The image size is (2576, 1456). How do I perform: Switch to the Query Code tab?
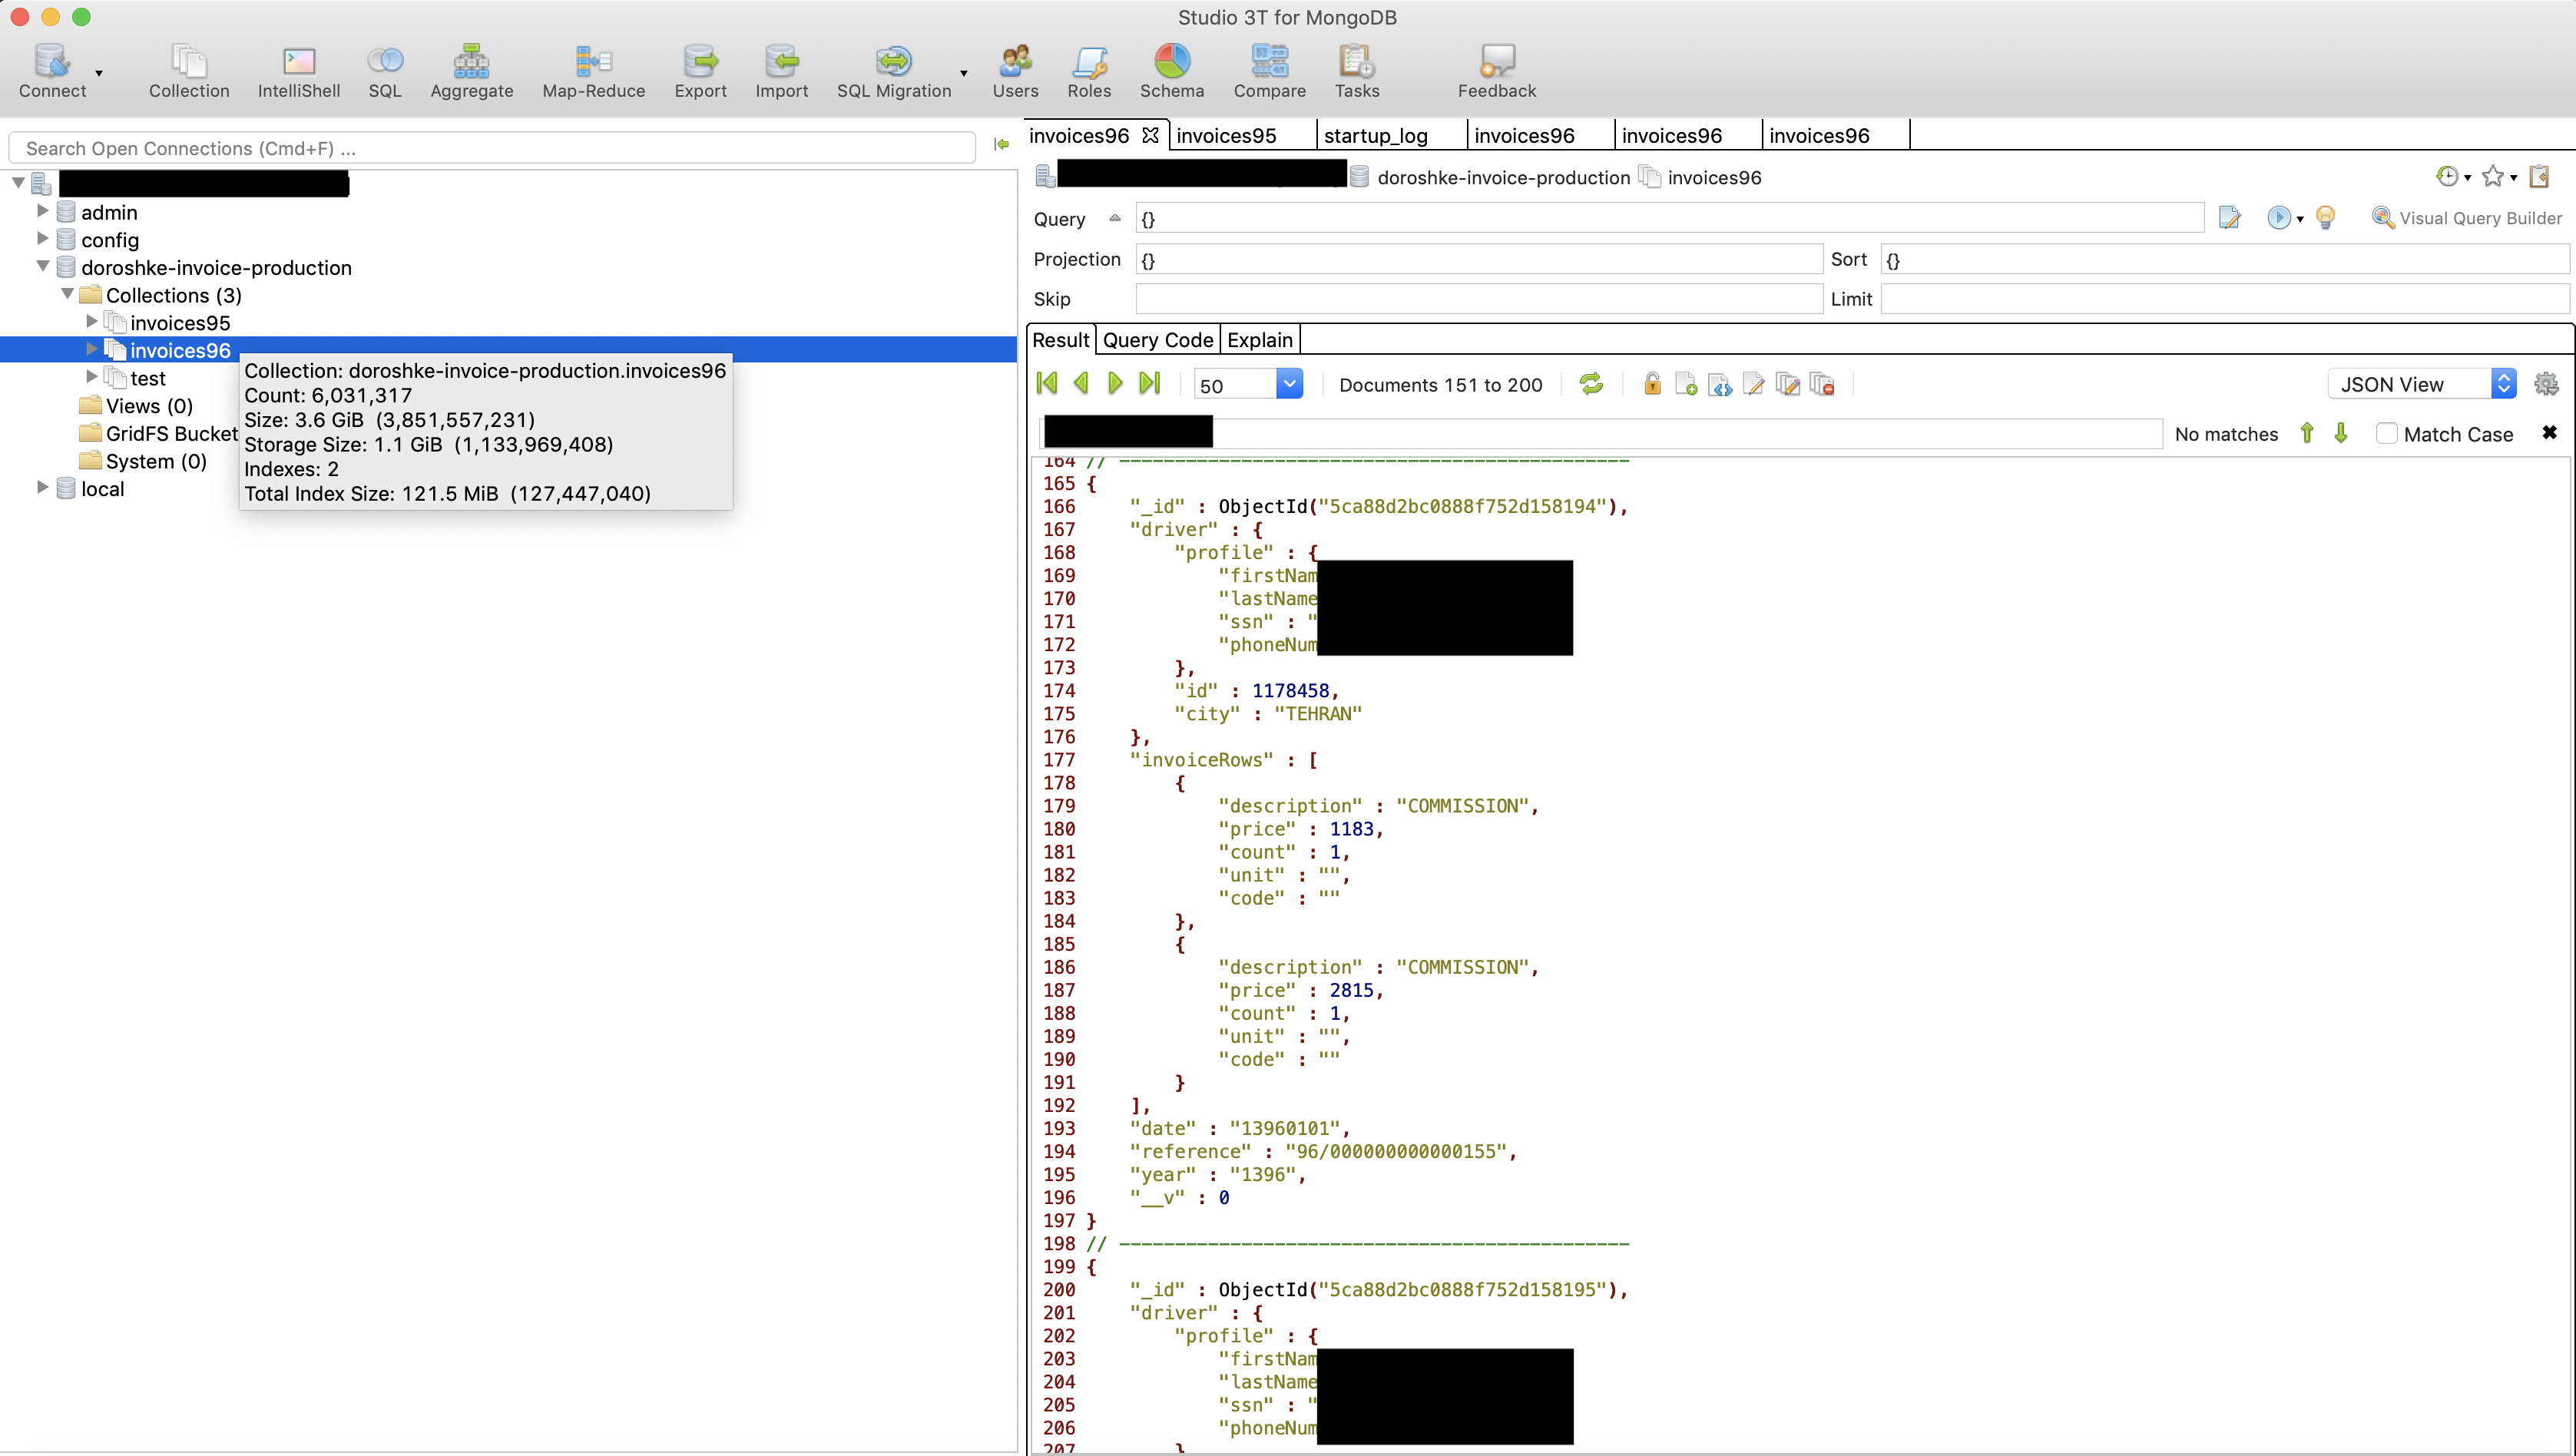click(x=1157, y=340)
